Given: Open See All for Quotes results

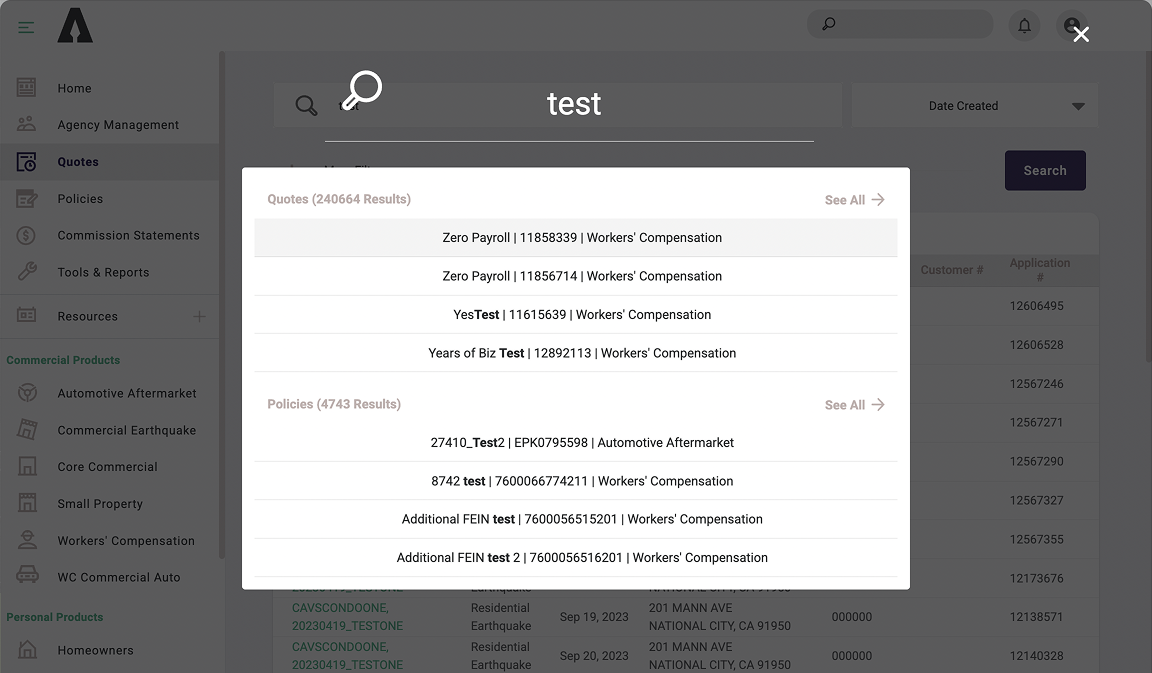Looking at the screenshot, I should 854,199.
